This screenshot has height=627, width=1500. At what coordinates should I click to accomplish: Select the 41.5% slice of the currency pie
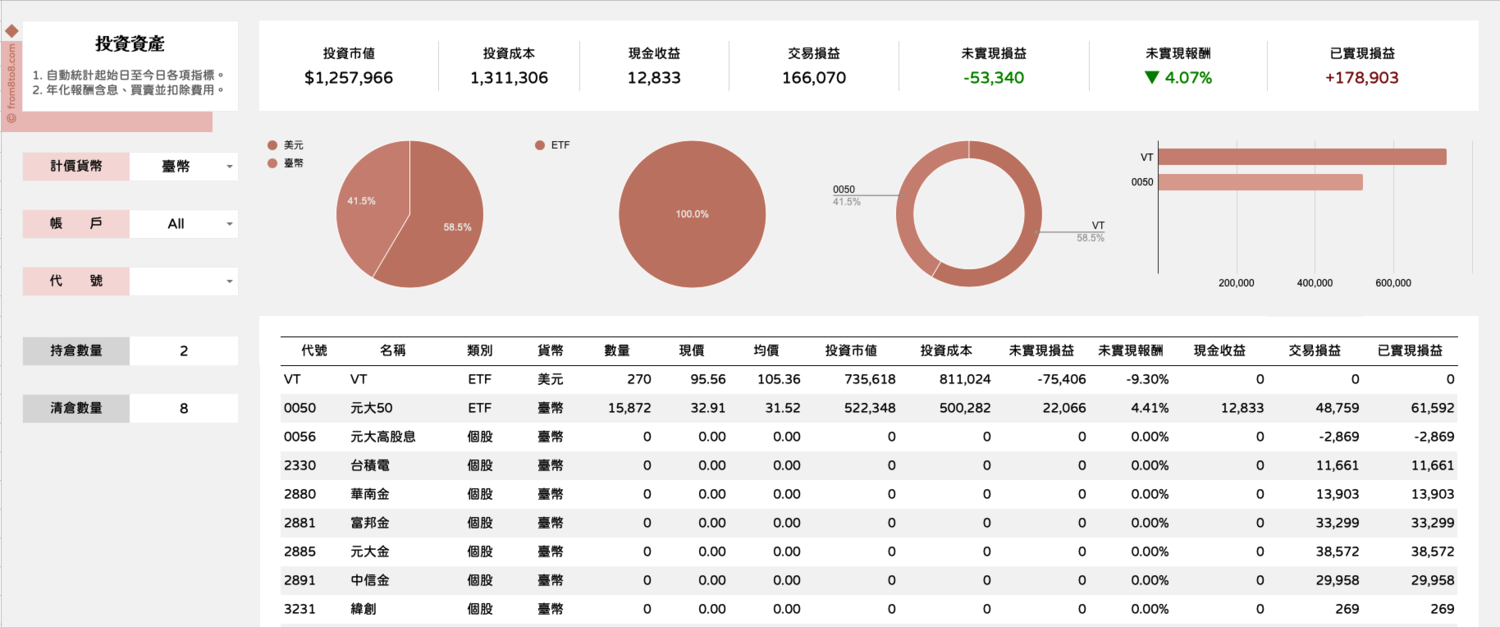[x=365, y=205]
